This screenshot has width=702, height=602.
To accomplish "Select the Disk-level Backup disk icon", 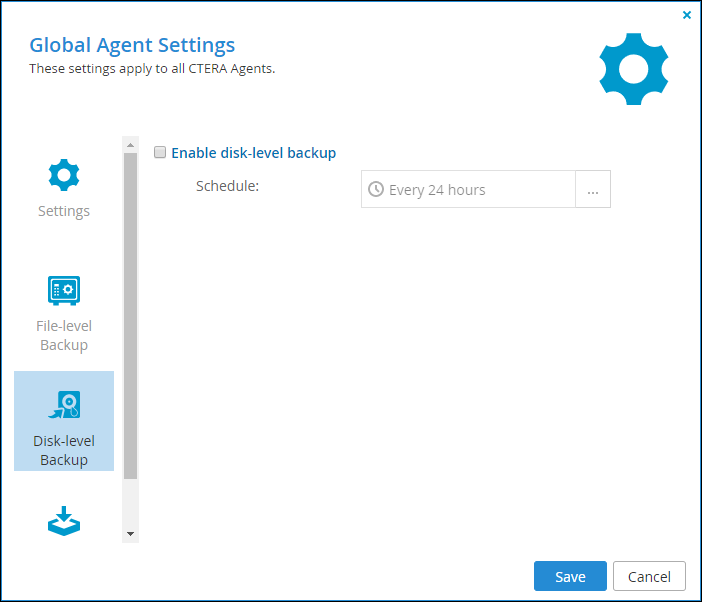I will (x=64, y=405).
